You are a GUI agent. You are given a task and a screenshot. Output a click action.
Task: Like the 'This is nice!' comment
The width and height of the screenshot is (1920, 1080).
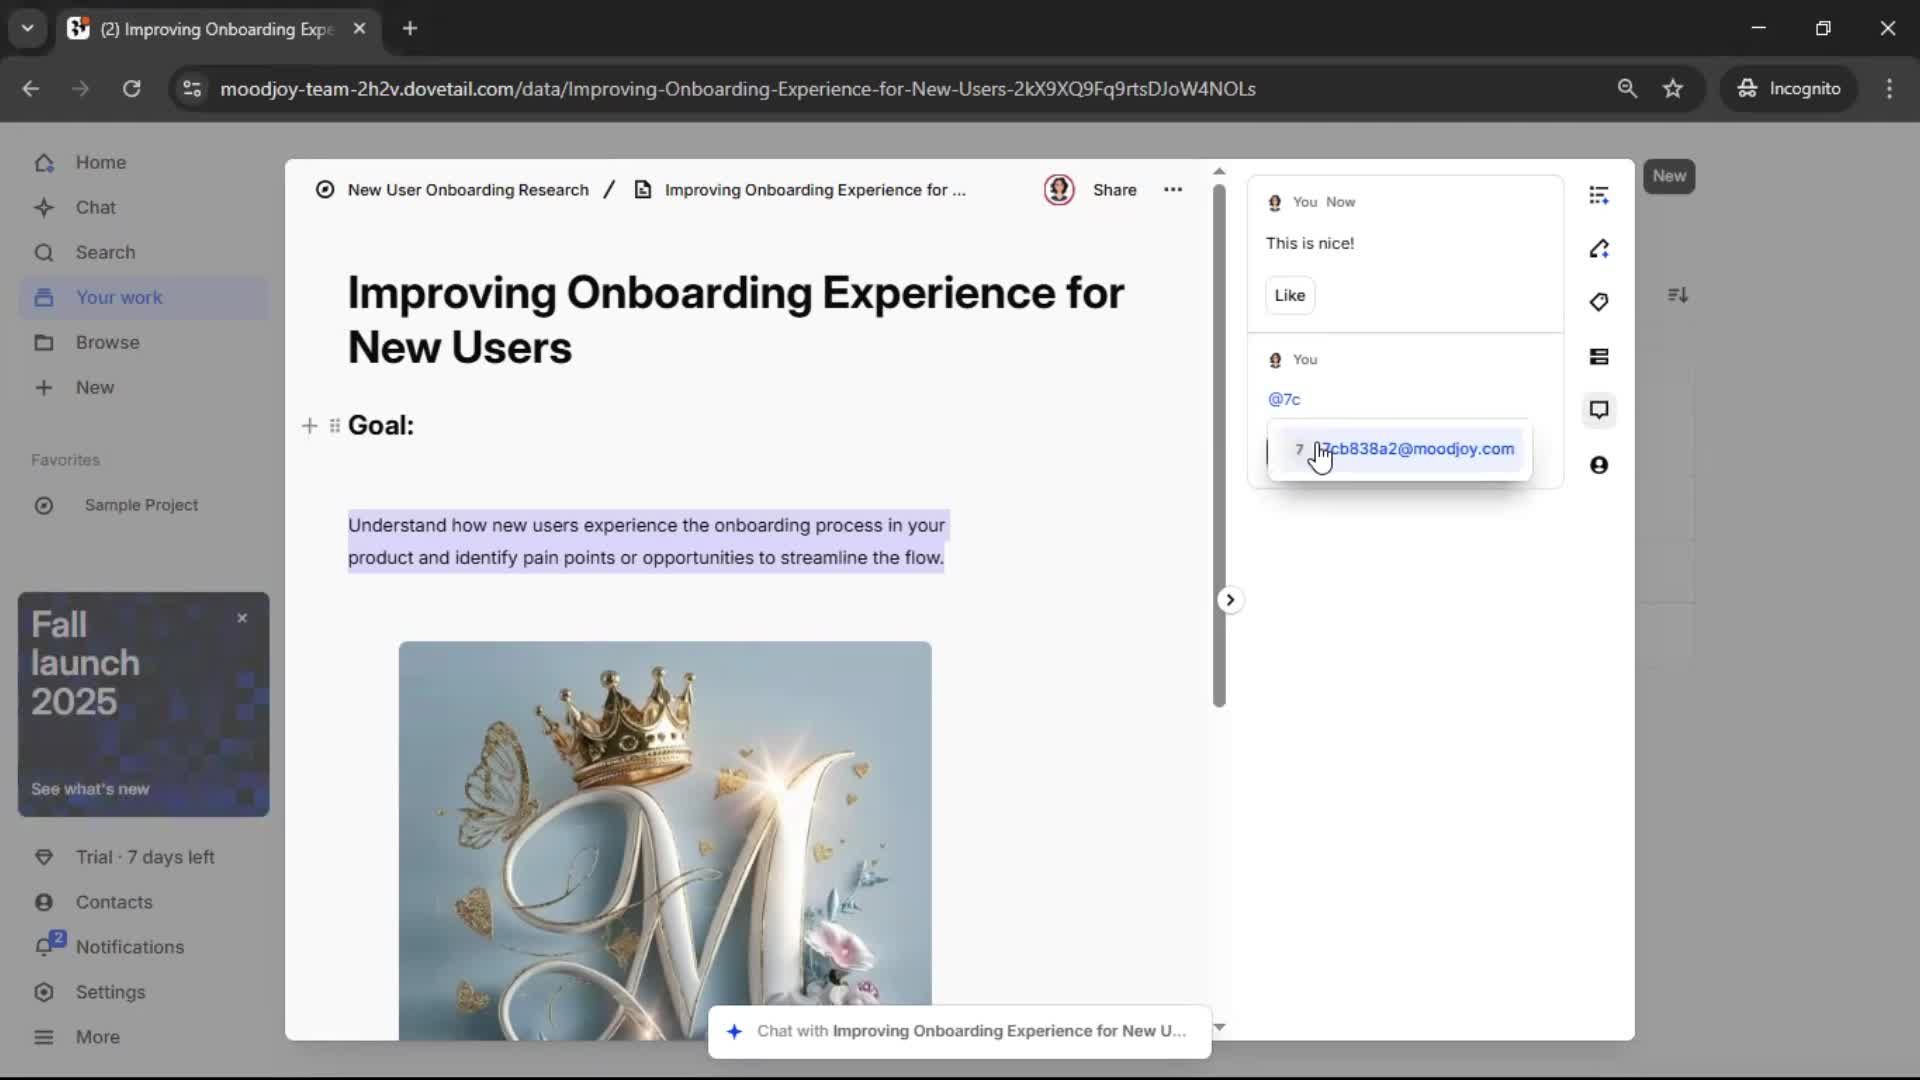click(x=1289, y=295)
